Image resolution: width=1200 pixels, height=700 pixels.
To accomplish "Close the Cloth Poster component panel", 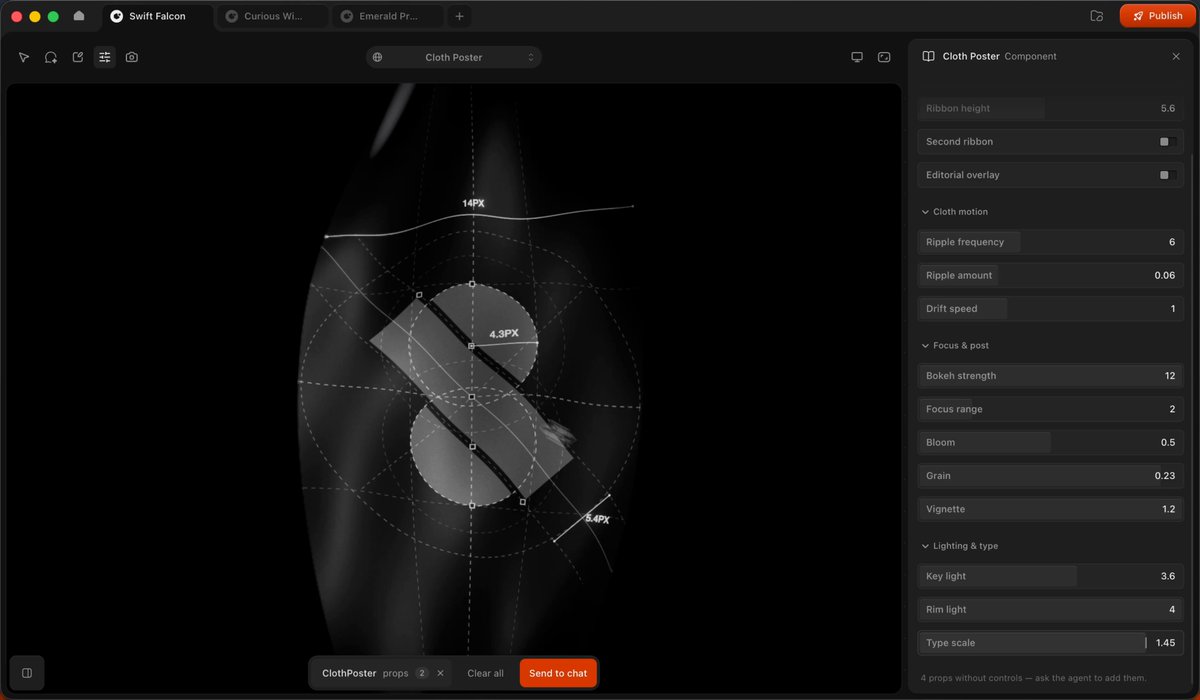I will [x=1176, y=57].
